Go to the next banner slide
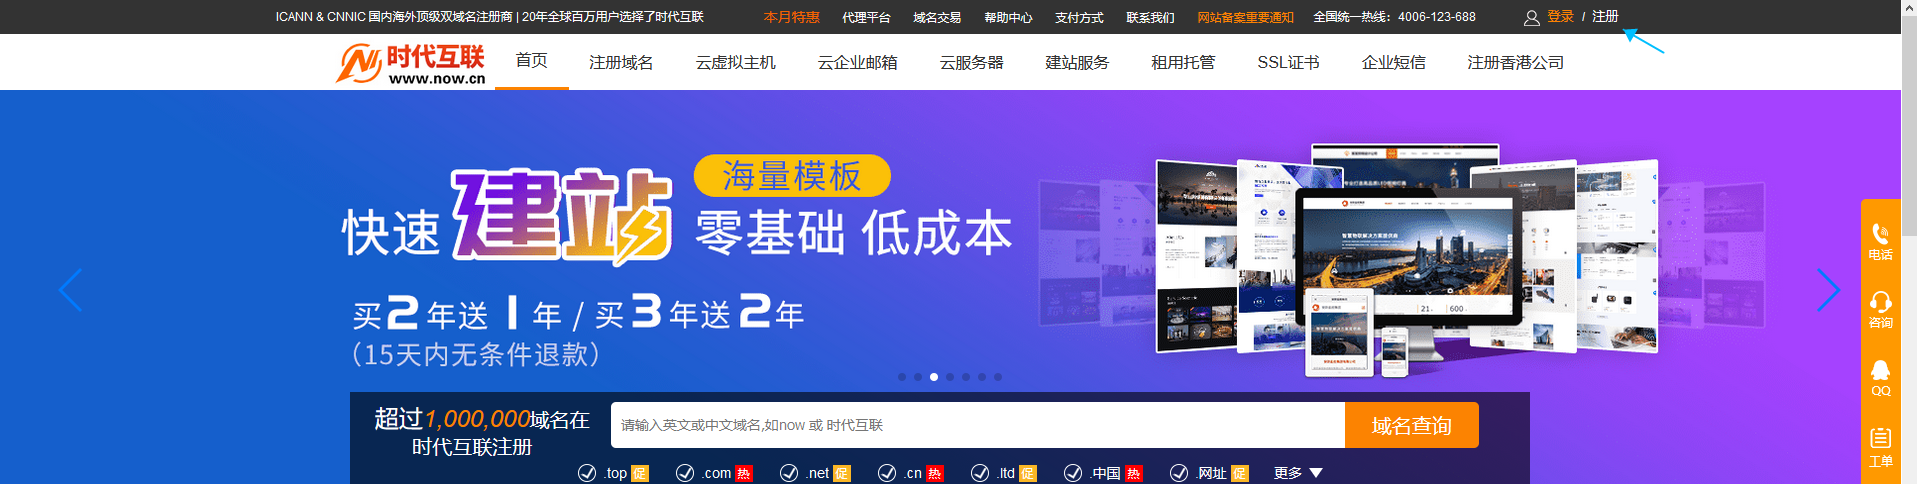The height and width of the screenshot is (484, 1917). coord(1828,290)
